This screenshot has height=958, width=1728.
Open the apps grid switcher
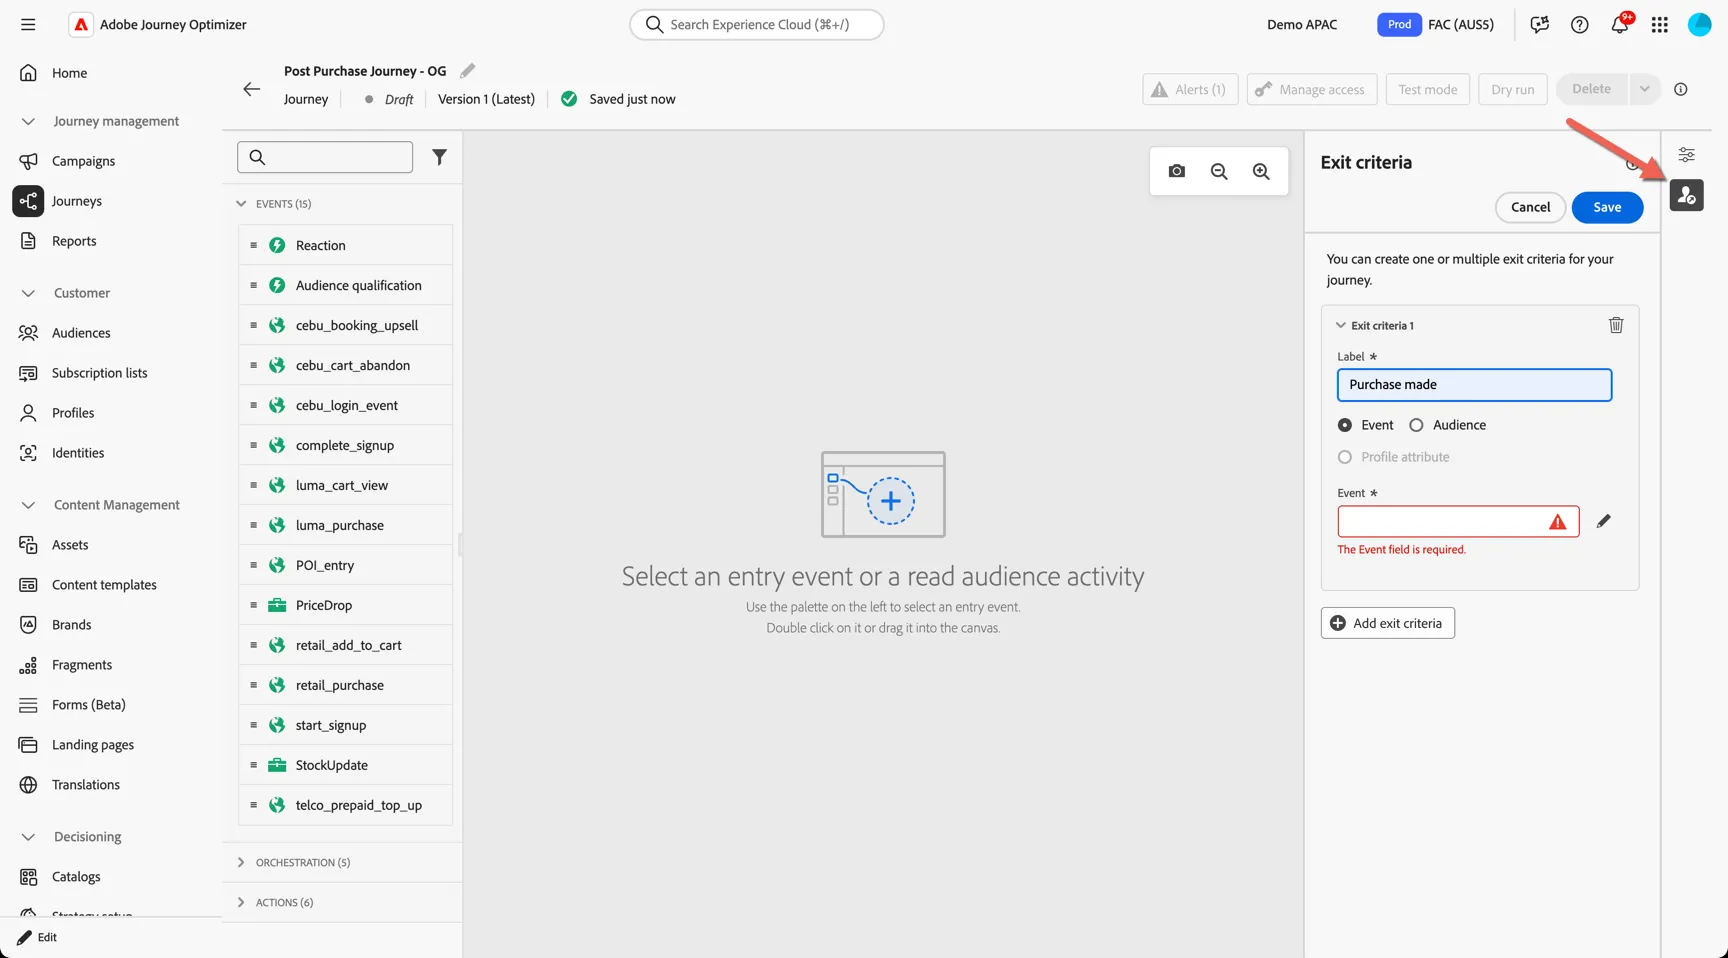(x=1660, y=24)
